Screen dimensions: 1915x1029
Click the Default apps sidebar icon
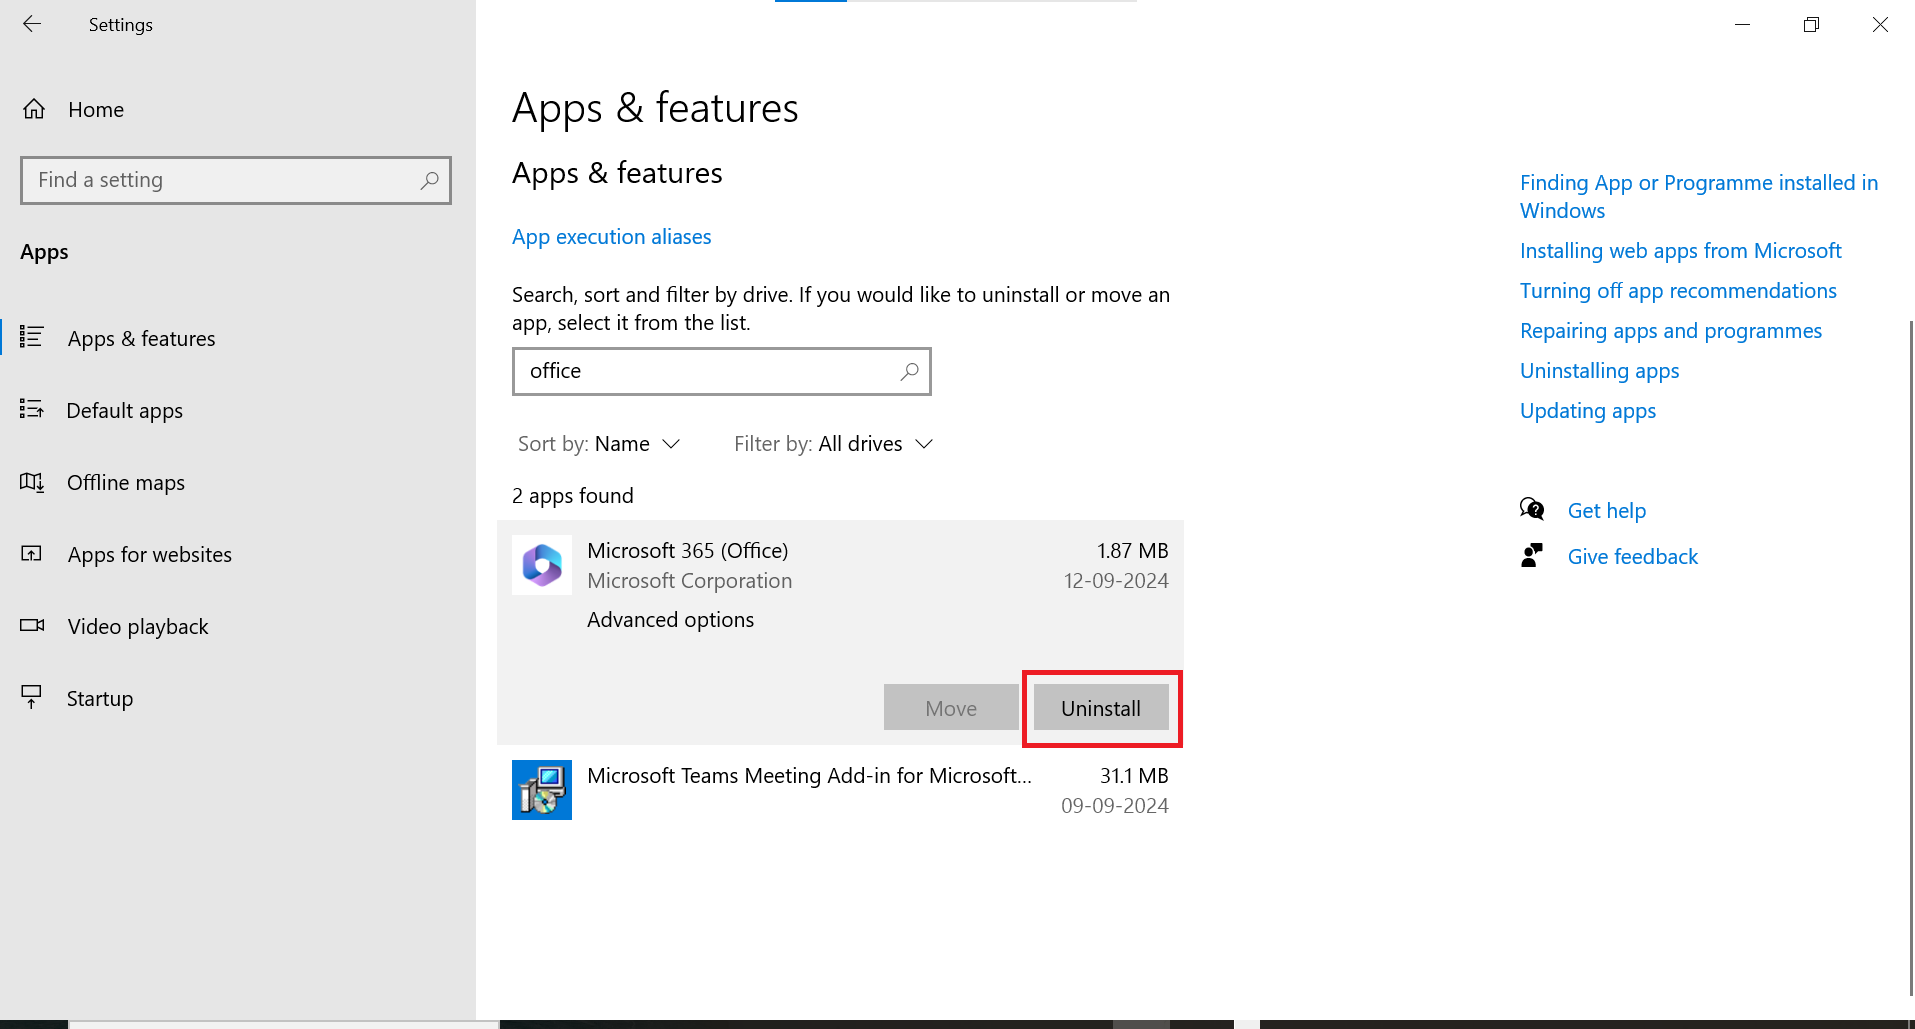click(32, 409)
